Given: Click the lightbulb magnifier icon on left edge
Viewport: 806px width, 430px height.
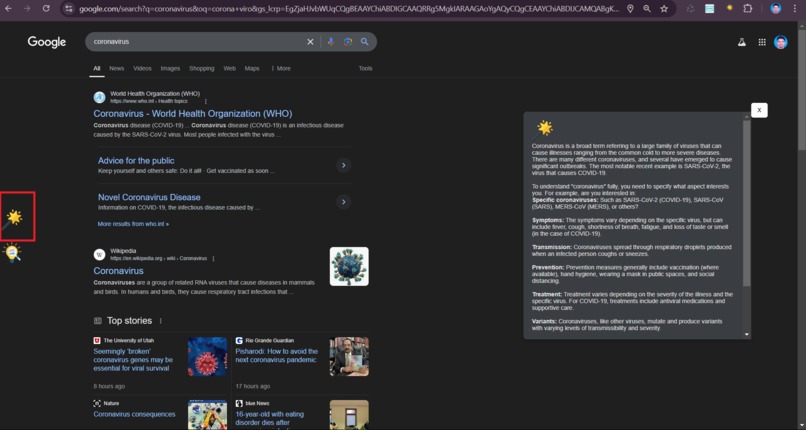Looking at the screenshot, I should [12, 253].
